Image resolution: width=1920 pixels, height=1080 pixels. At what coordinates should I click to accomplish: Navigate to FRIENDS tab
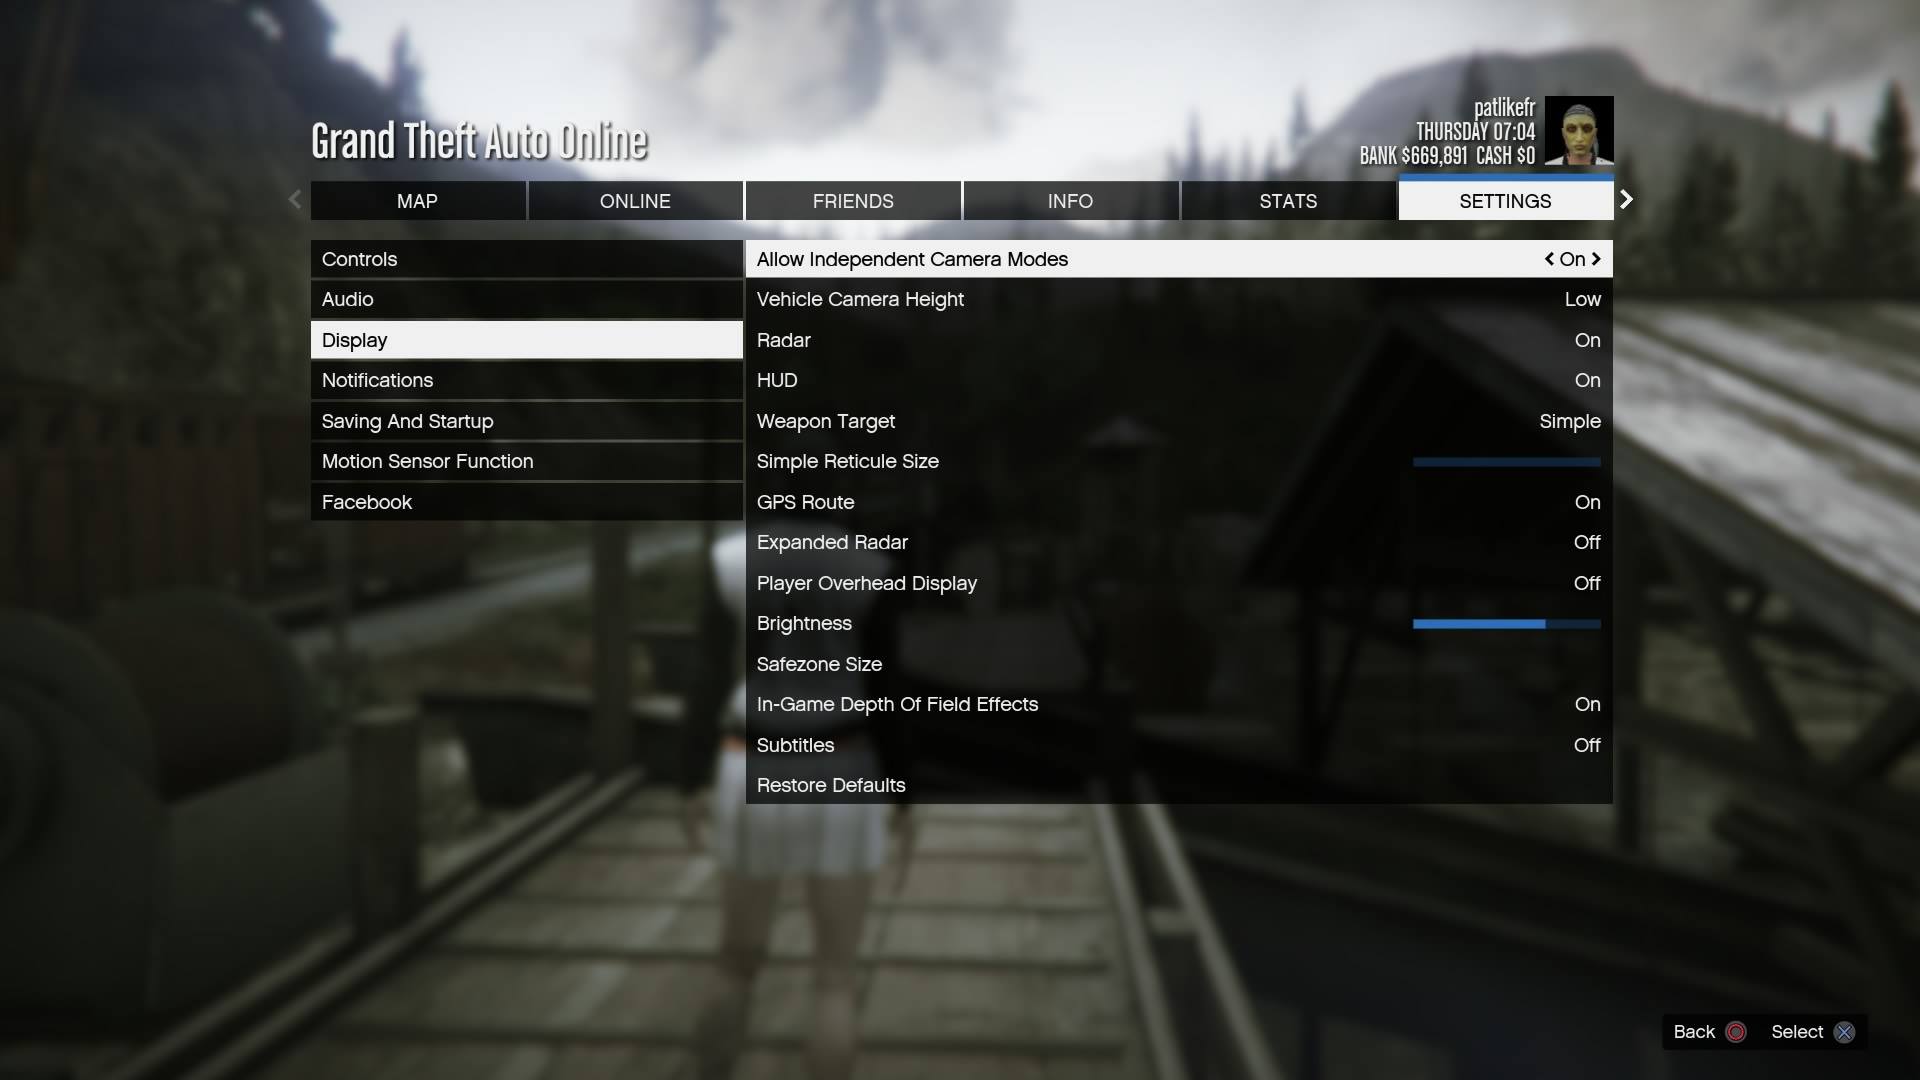pos(852,200)
